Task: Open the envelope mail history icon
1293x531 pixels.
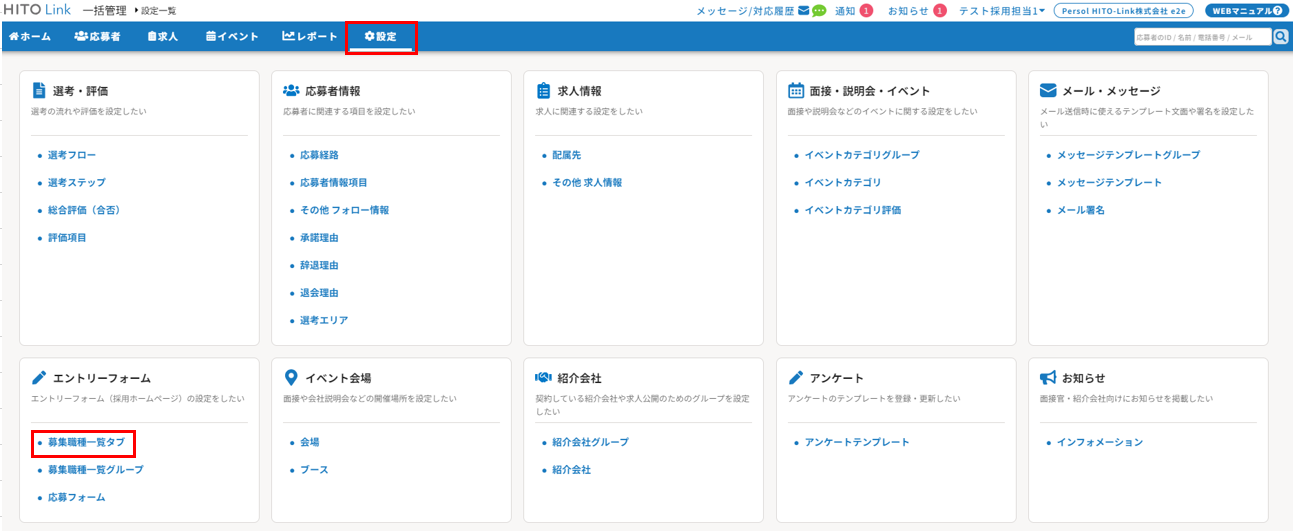Action: point(804,11)
